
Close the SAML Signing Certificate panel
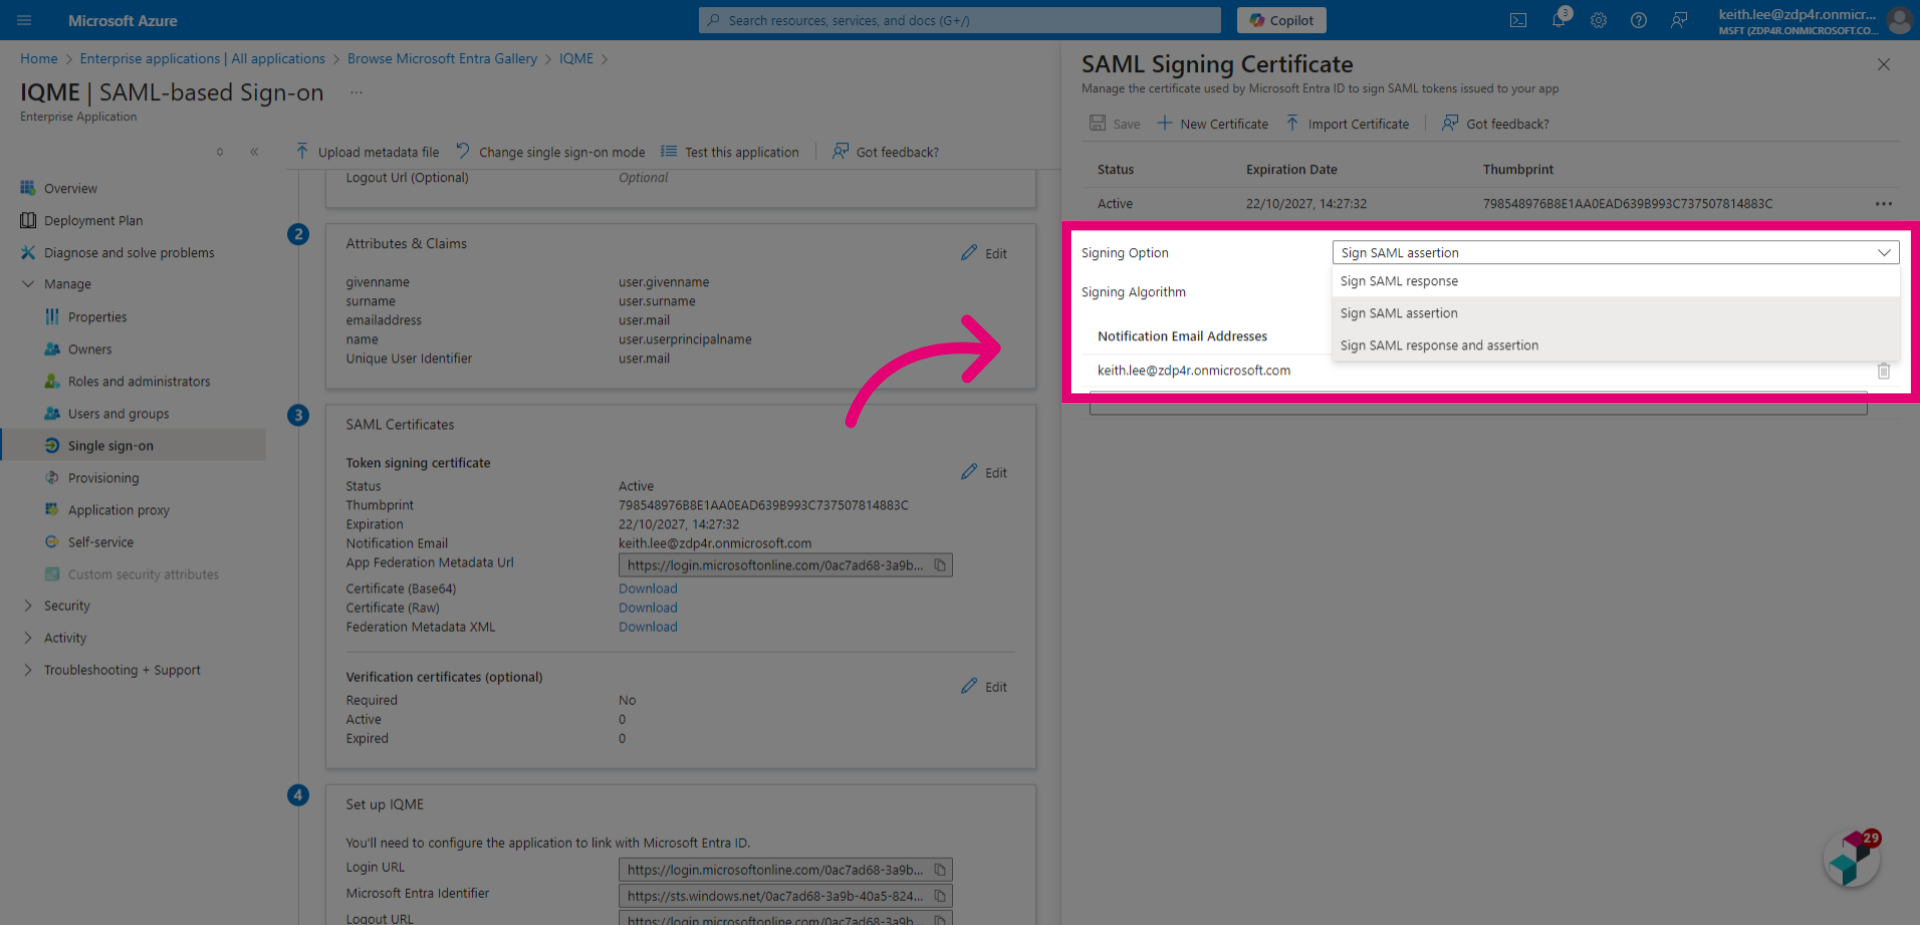coord(1884,64)
